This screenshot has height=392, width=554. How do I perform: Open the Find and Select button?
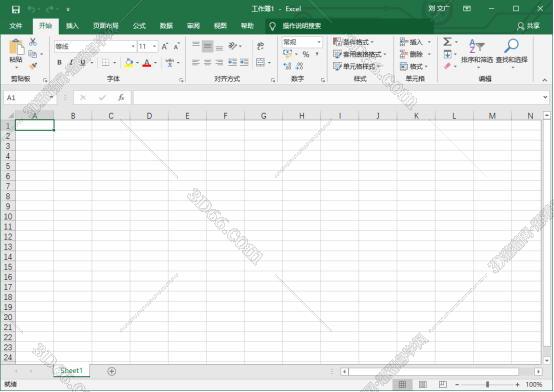click(512, 53)
